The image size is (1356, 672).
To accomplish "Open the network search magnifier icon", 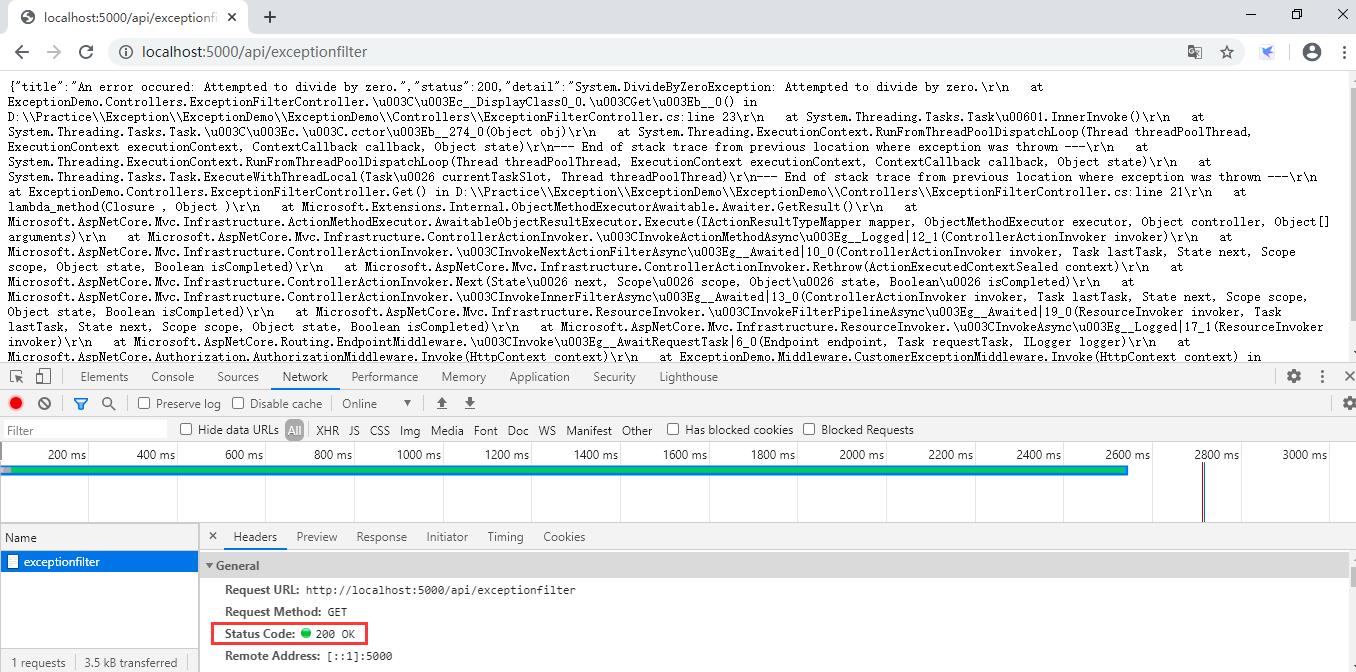I will pyautogui.click(x=108, y=403).
